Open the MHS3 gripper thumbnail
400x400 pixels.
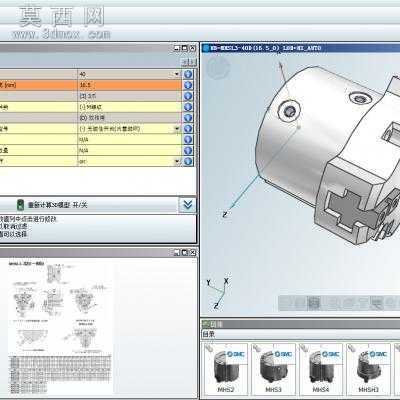(x=273, y=369)
